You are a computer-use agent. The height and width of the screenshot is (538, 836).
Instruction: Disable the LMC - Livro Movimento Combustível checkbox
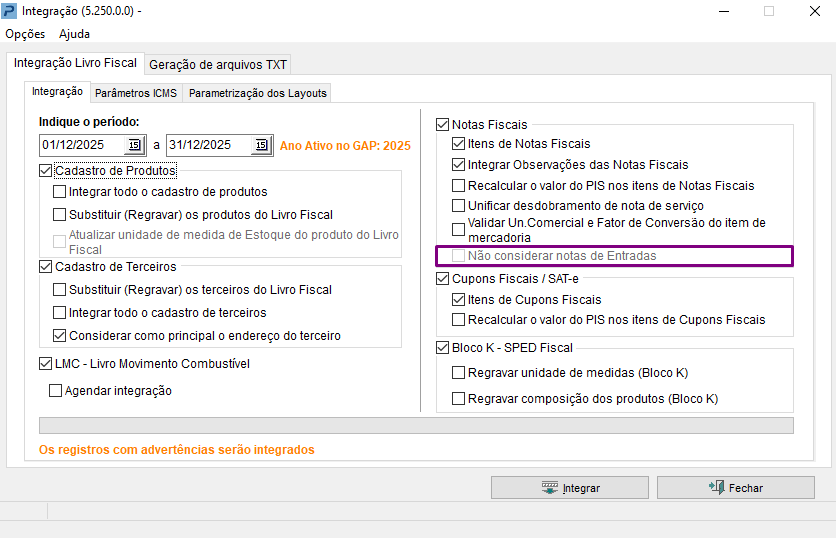46,364
